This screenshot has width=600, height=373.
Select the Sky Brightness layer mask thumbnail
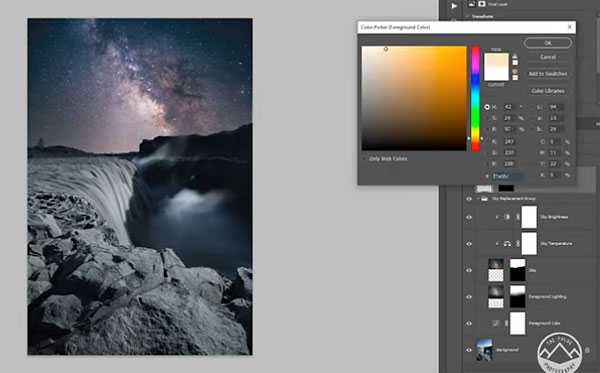point(529,217)
